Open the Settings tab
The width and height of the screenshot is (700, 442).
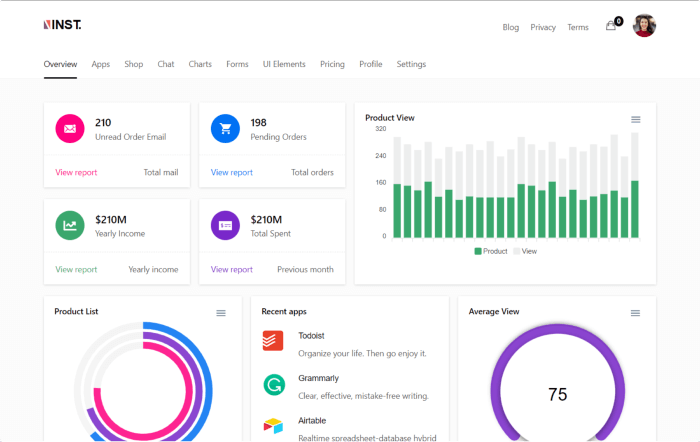click(411, 64)
